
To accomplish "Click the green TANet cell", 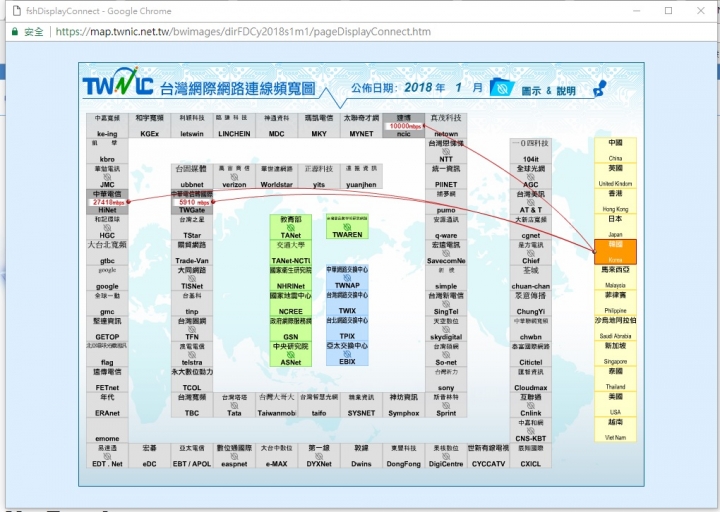I will (x=291, y=227).
